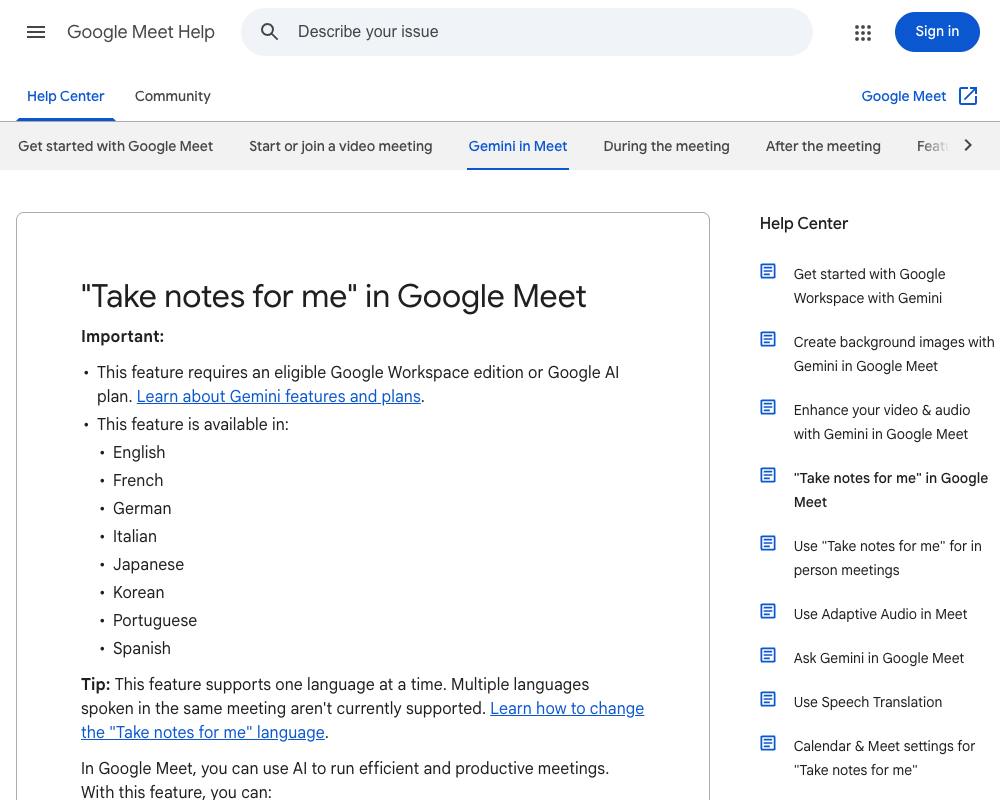Image resolution: width=1000 pixels, height=800 pixels.
Task: Open Ask Gemini in Google Meet article
Action: (x=879, y=658)
